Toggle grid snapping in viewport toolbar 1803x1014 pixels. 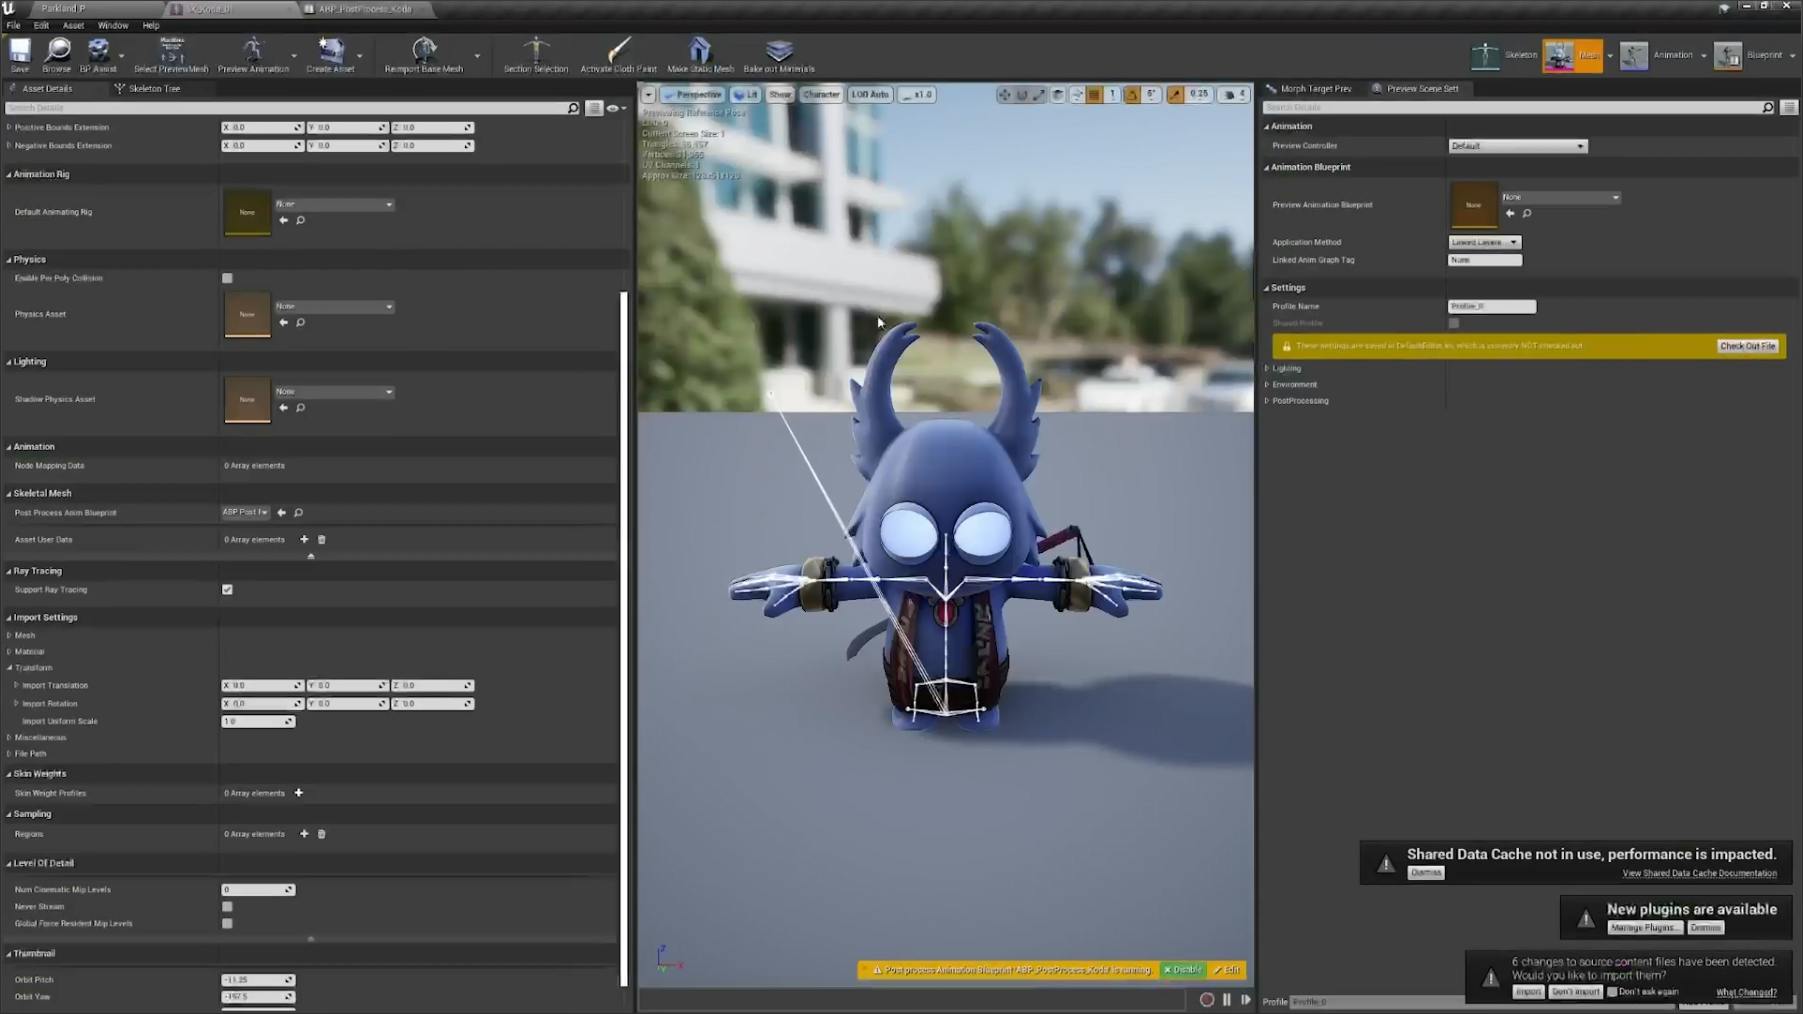1095,94
